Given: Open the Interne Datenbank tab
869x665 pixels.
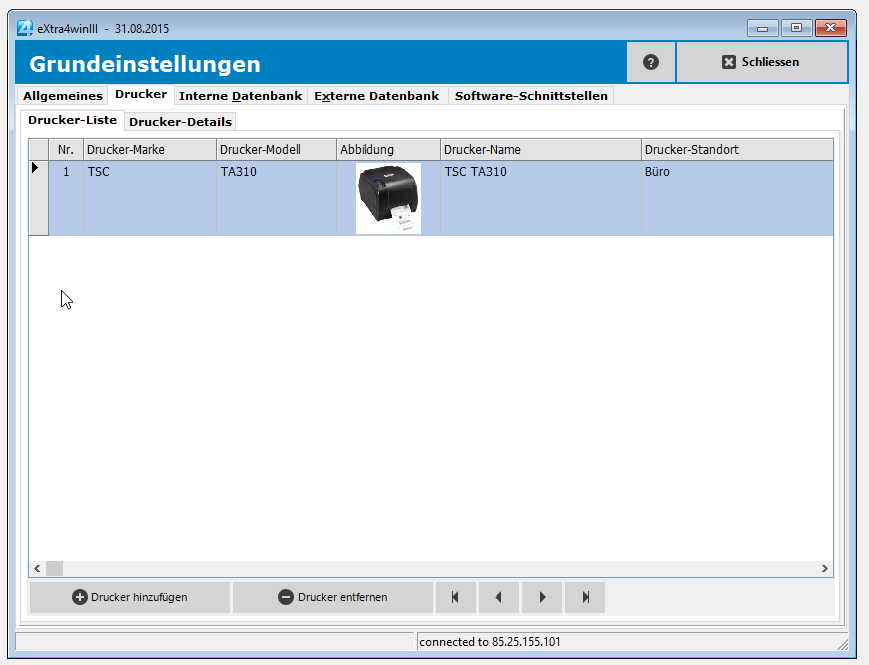Looking at the screenshot, I should tap(240, 95).
